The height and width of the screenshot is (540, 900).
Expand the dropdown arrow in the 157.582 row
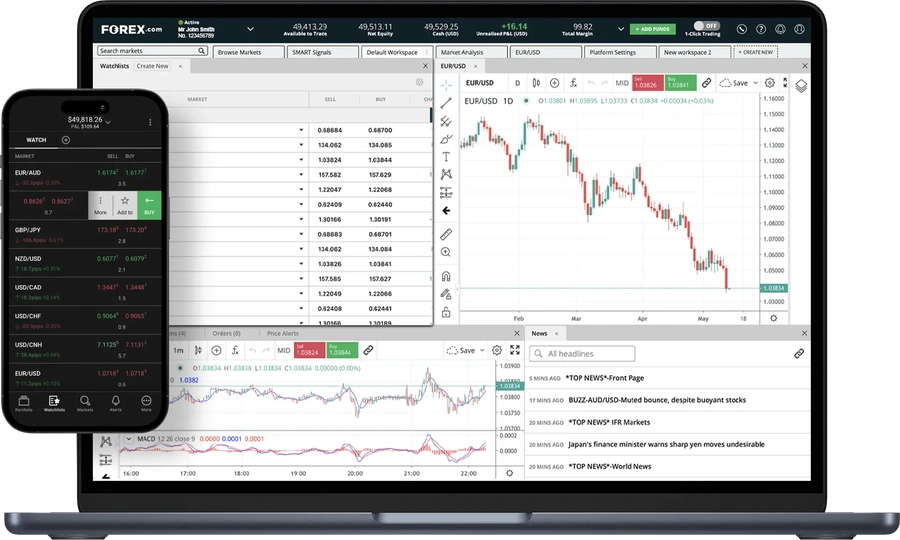[x=301, y=175]
